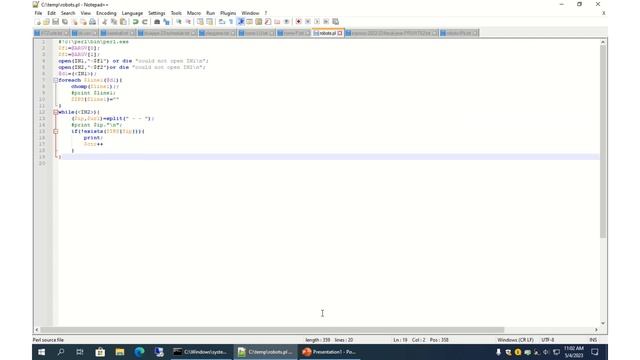Play back the recorded macro icon
The height and width of the screenshot is (360, 640).
318,22
